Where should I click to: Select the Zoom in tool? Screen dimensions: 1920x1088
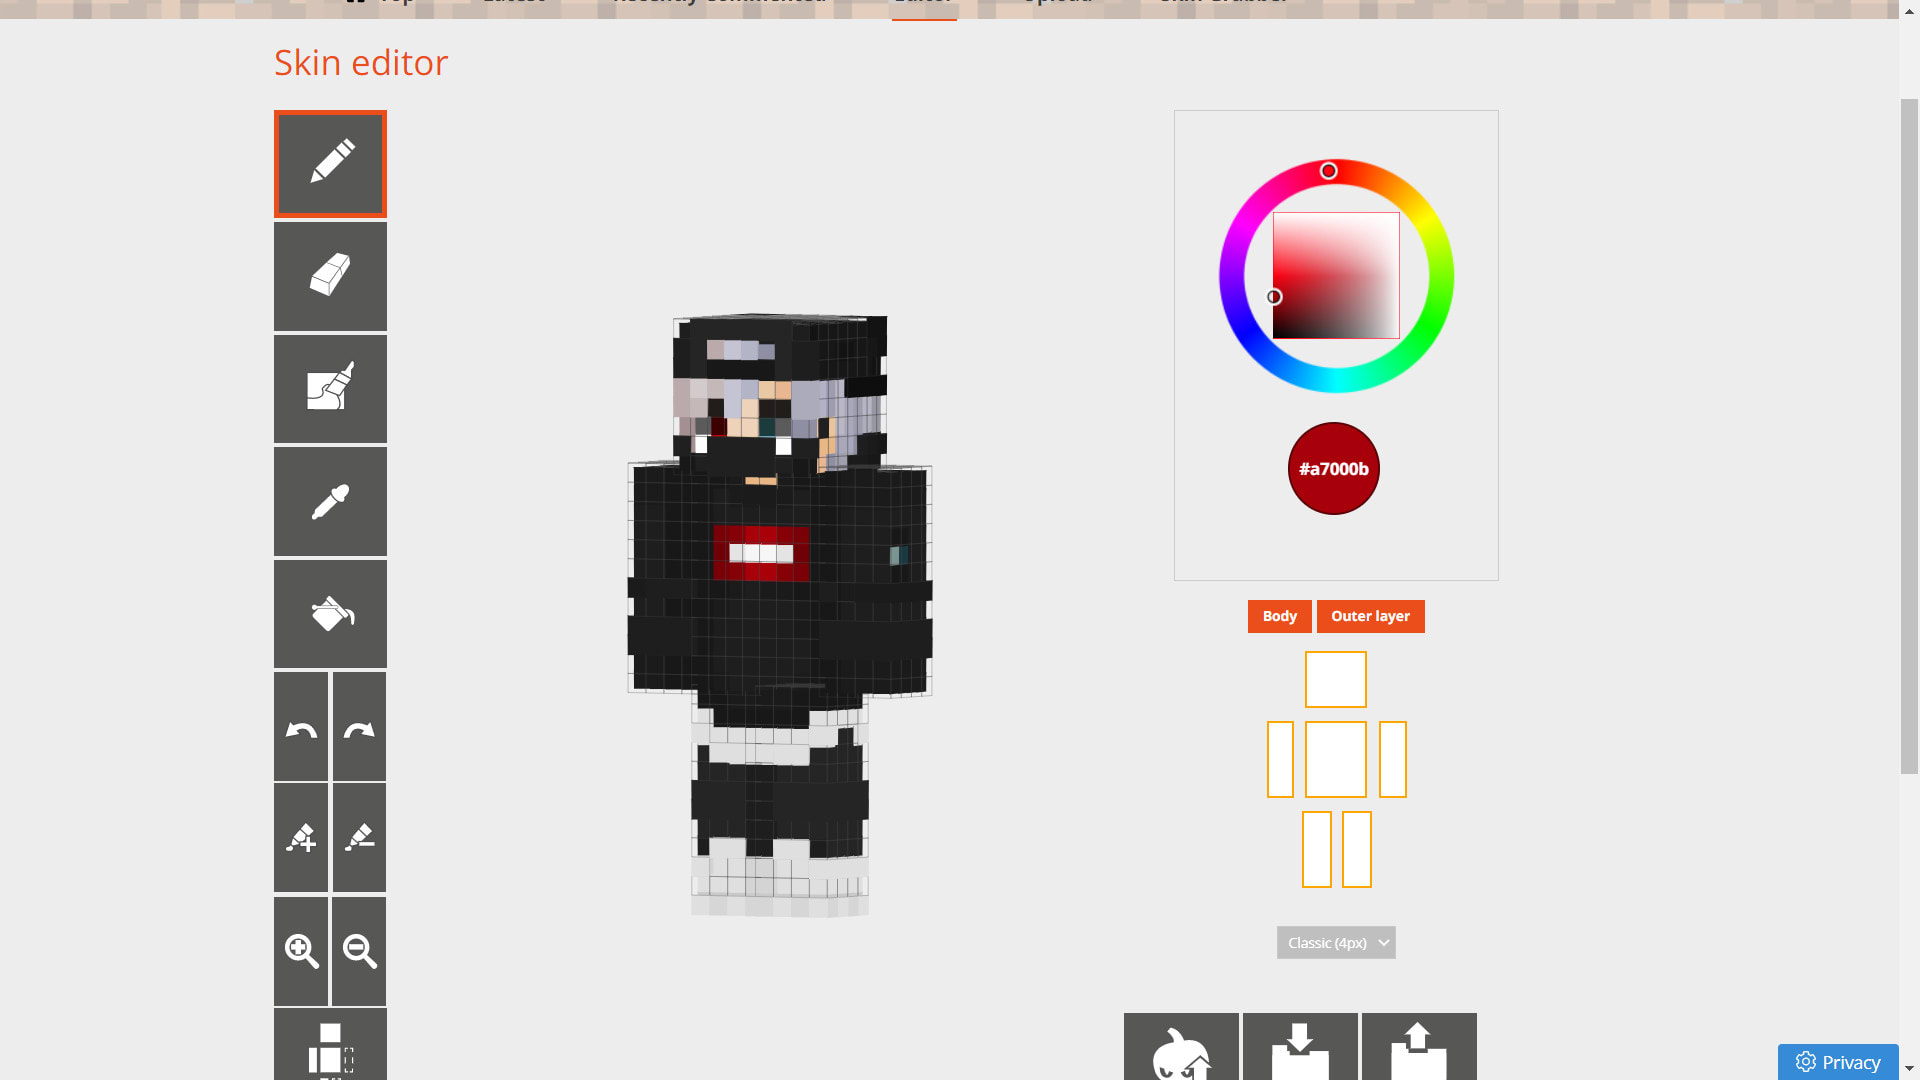pyautogui.click(x=302, y=952)
